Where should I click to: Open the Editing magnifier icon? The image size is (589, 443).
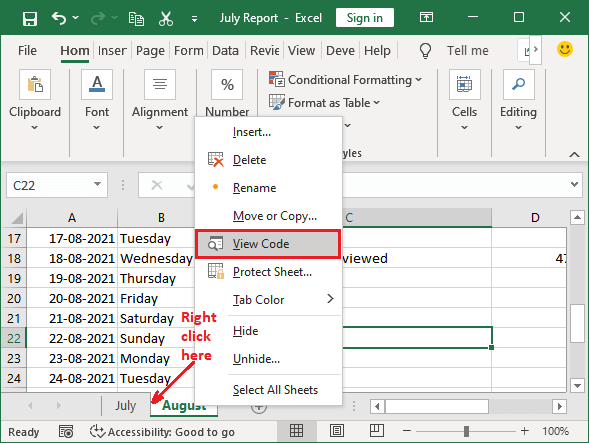click(518, 84)
